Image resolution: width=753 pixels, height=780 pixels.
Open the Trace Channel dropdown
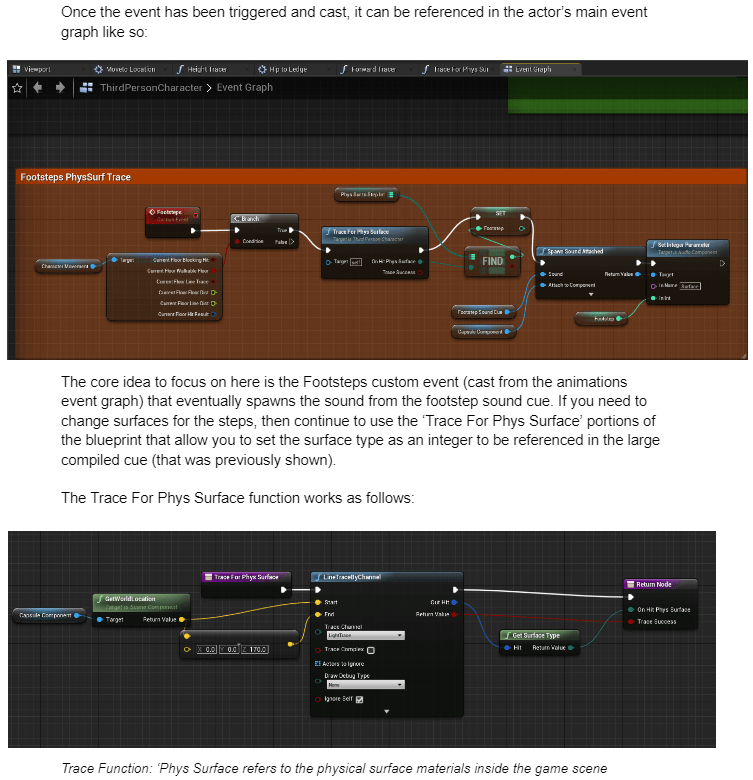364,635
